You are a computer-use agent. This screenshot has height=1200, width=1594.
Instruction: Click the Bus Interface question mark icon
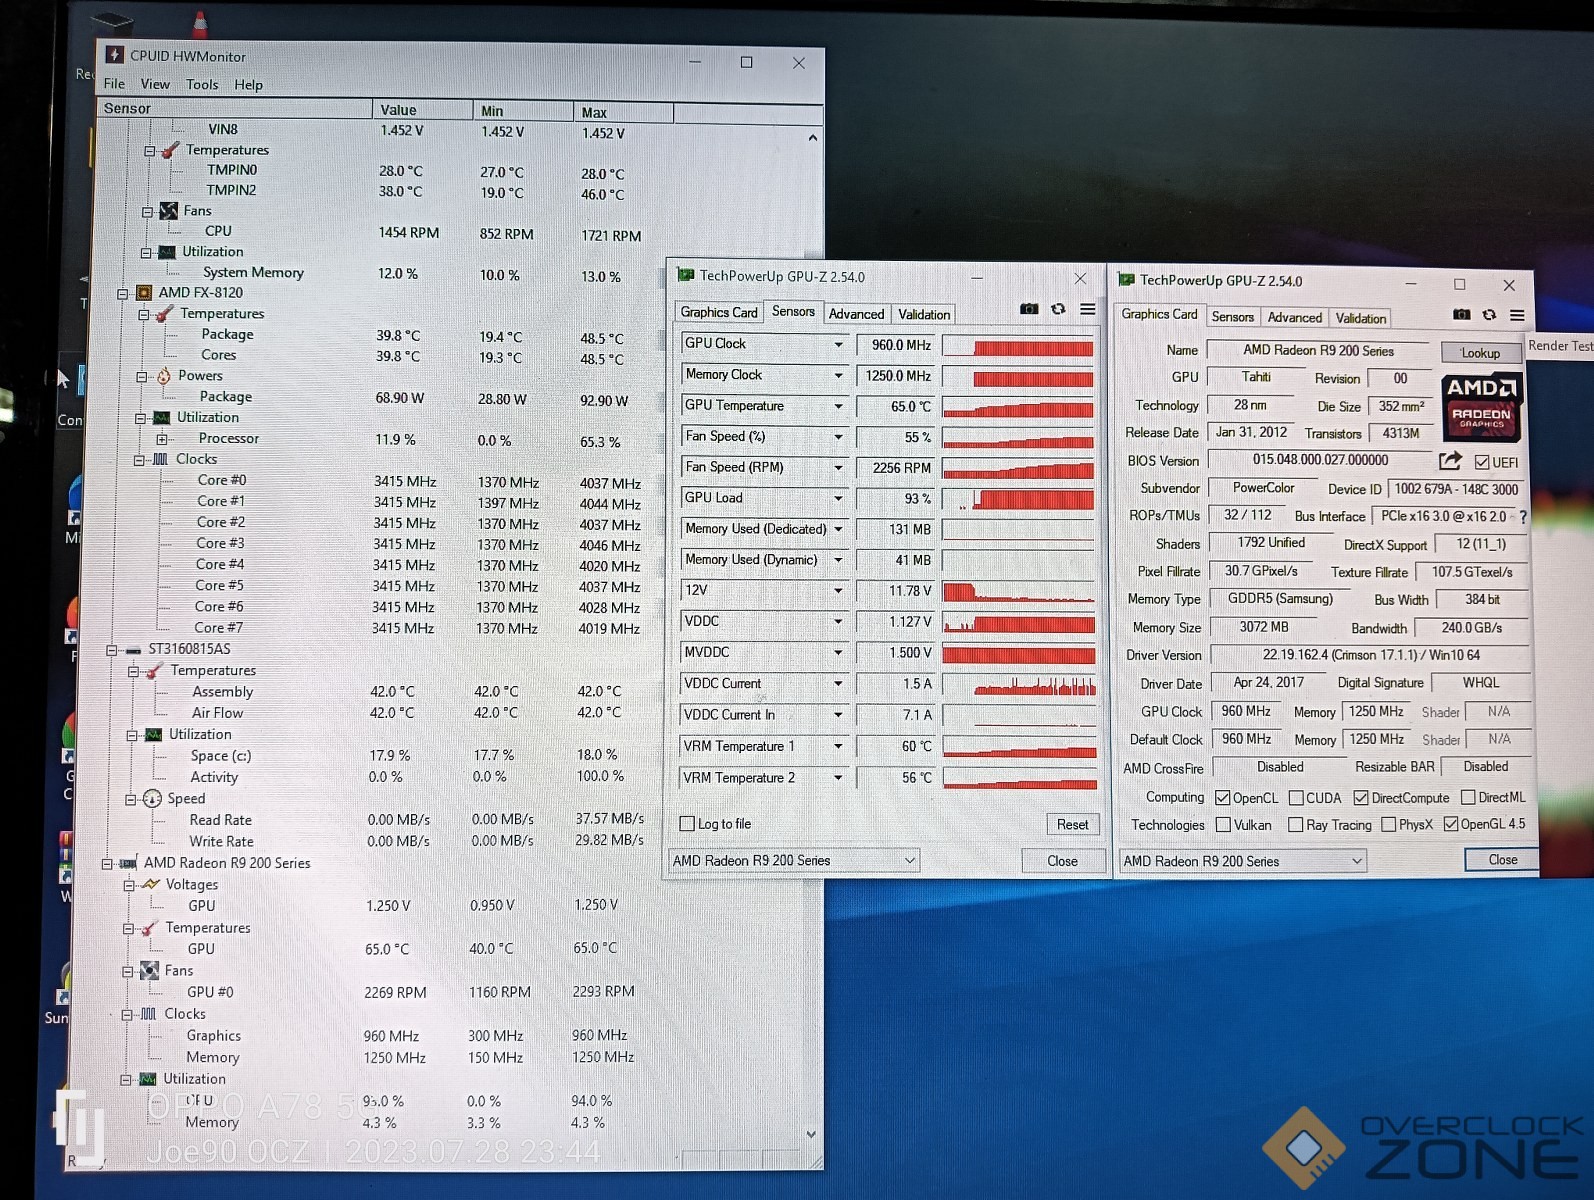[1523, 517]
